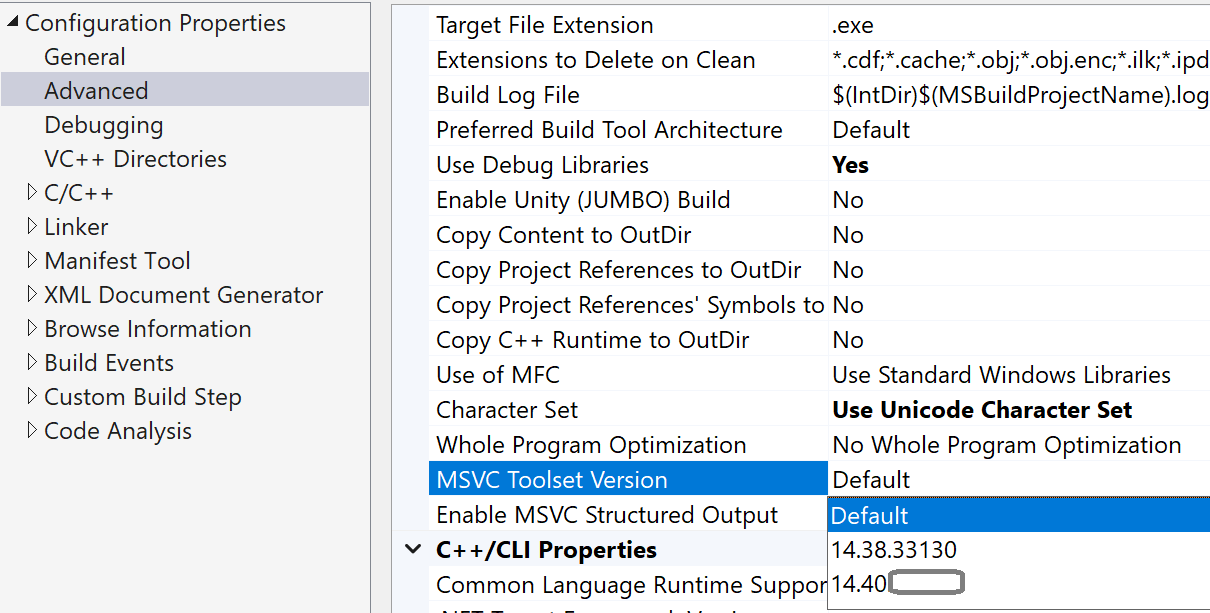
Task: Expand the C/C++ tree node
Action: click(32, 193)
